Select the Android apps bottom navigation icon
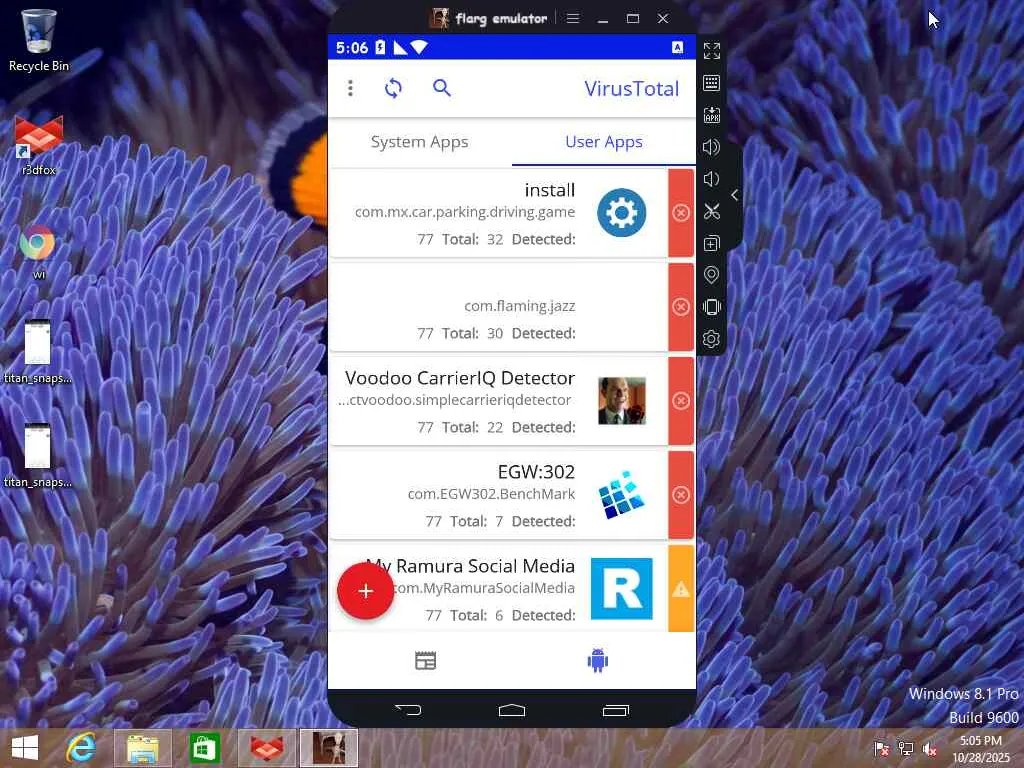This screenshot has width=1024, height=768. coord(598,660)
